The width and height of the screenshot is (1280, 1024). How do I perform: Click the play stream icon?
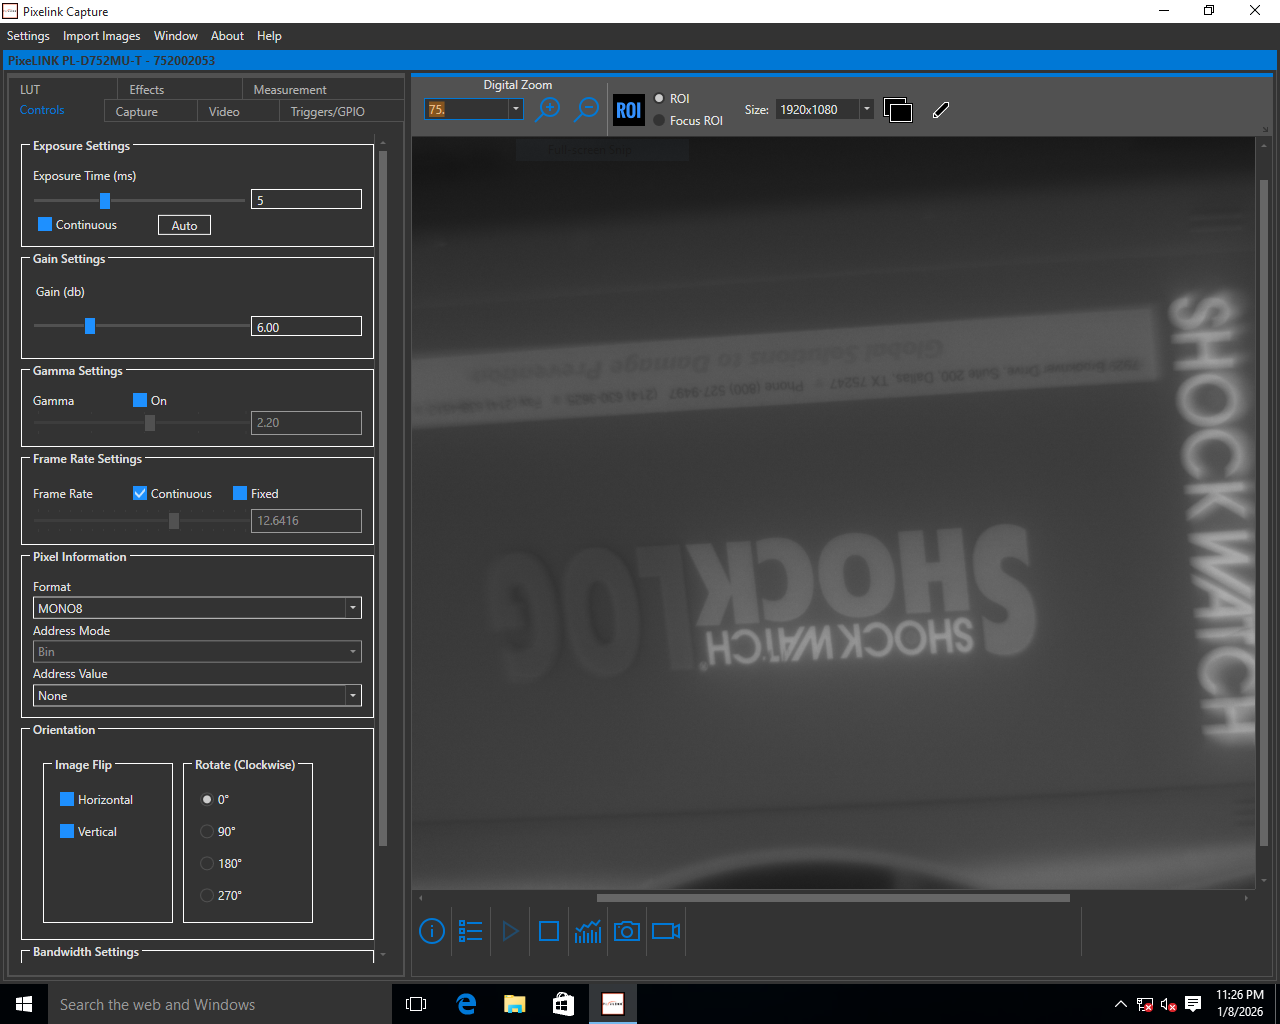(510, 931)
